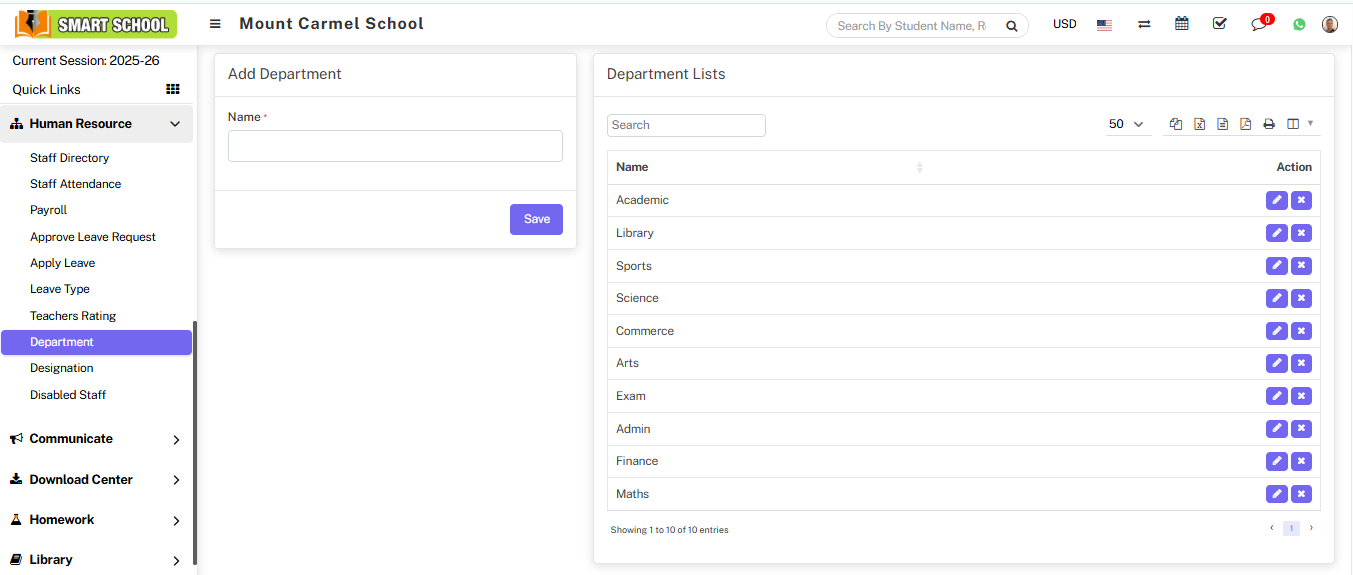Print the department list
The width and height of the screenshot is (1353, 575).
click(x=1269, y=124)
